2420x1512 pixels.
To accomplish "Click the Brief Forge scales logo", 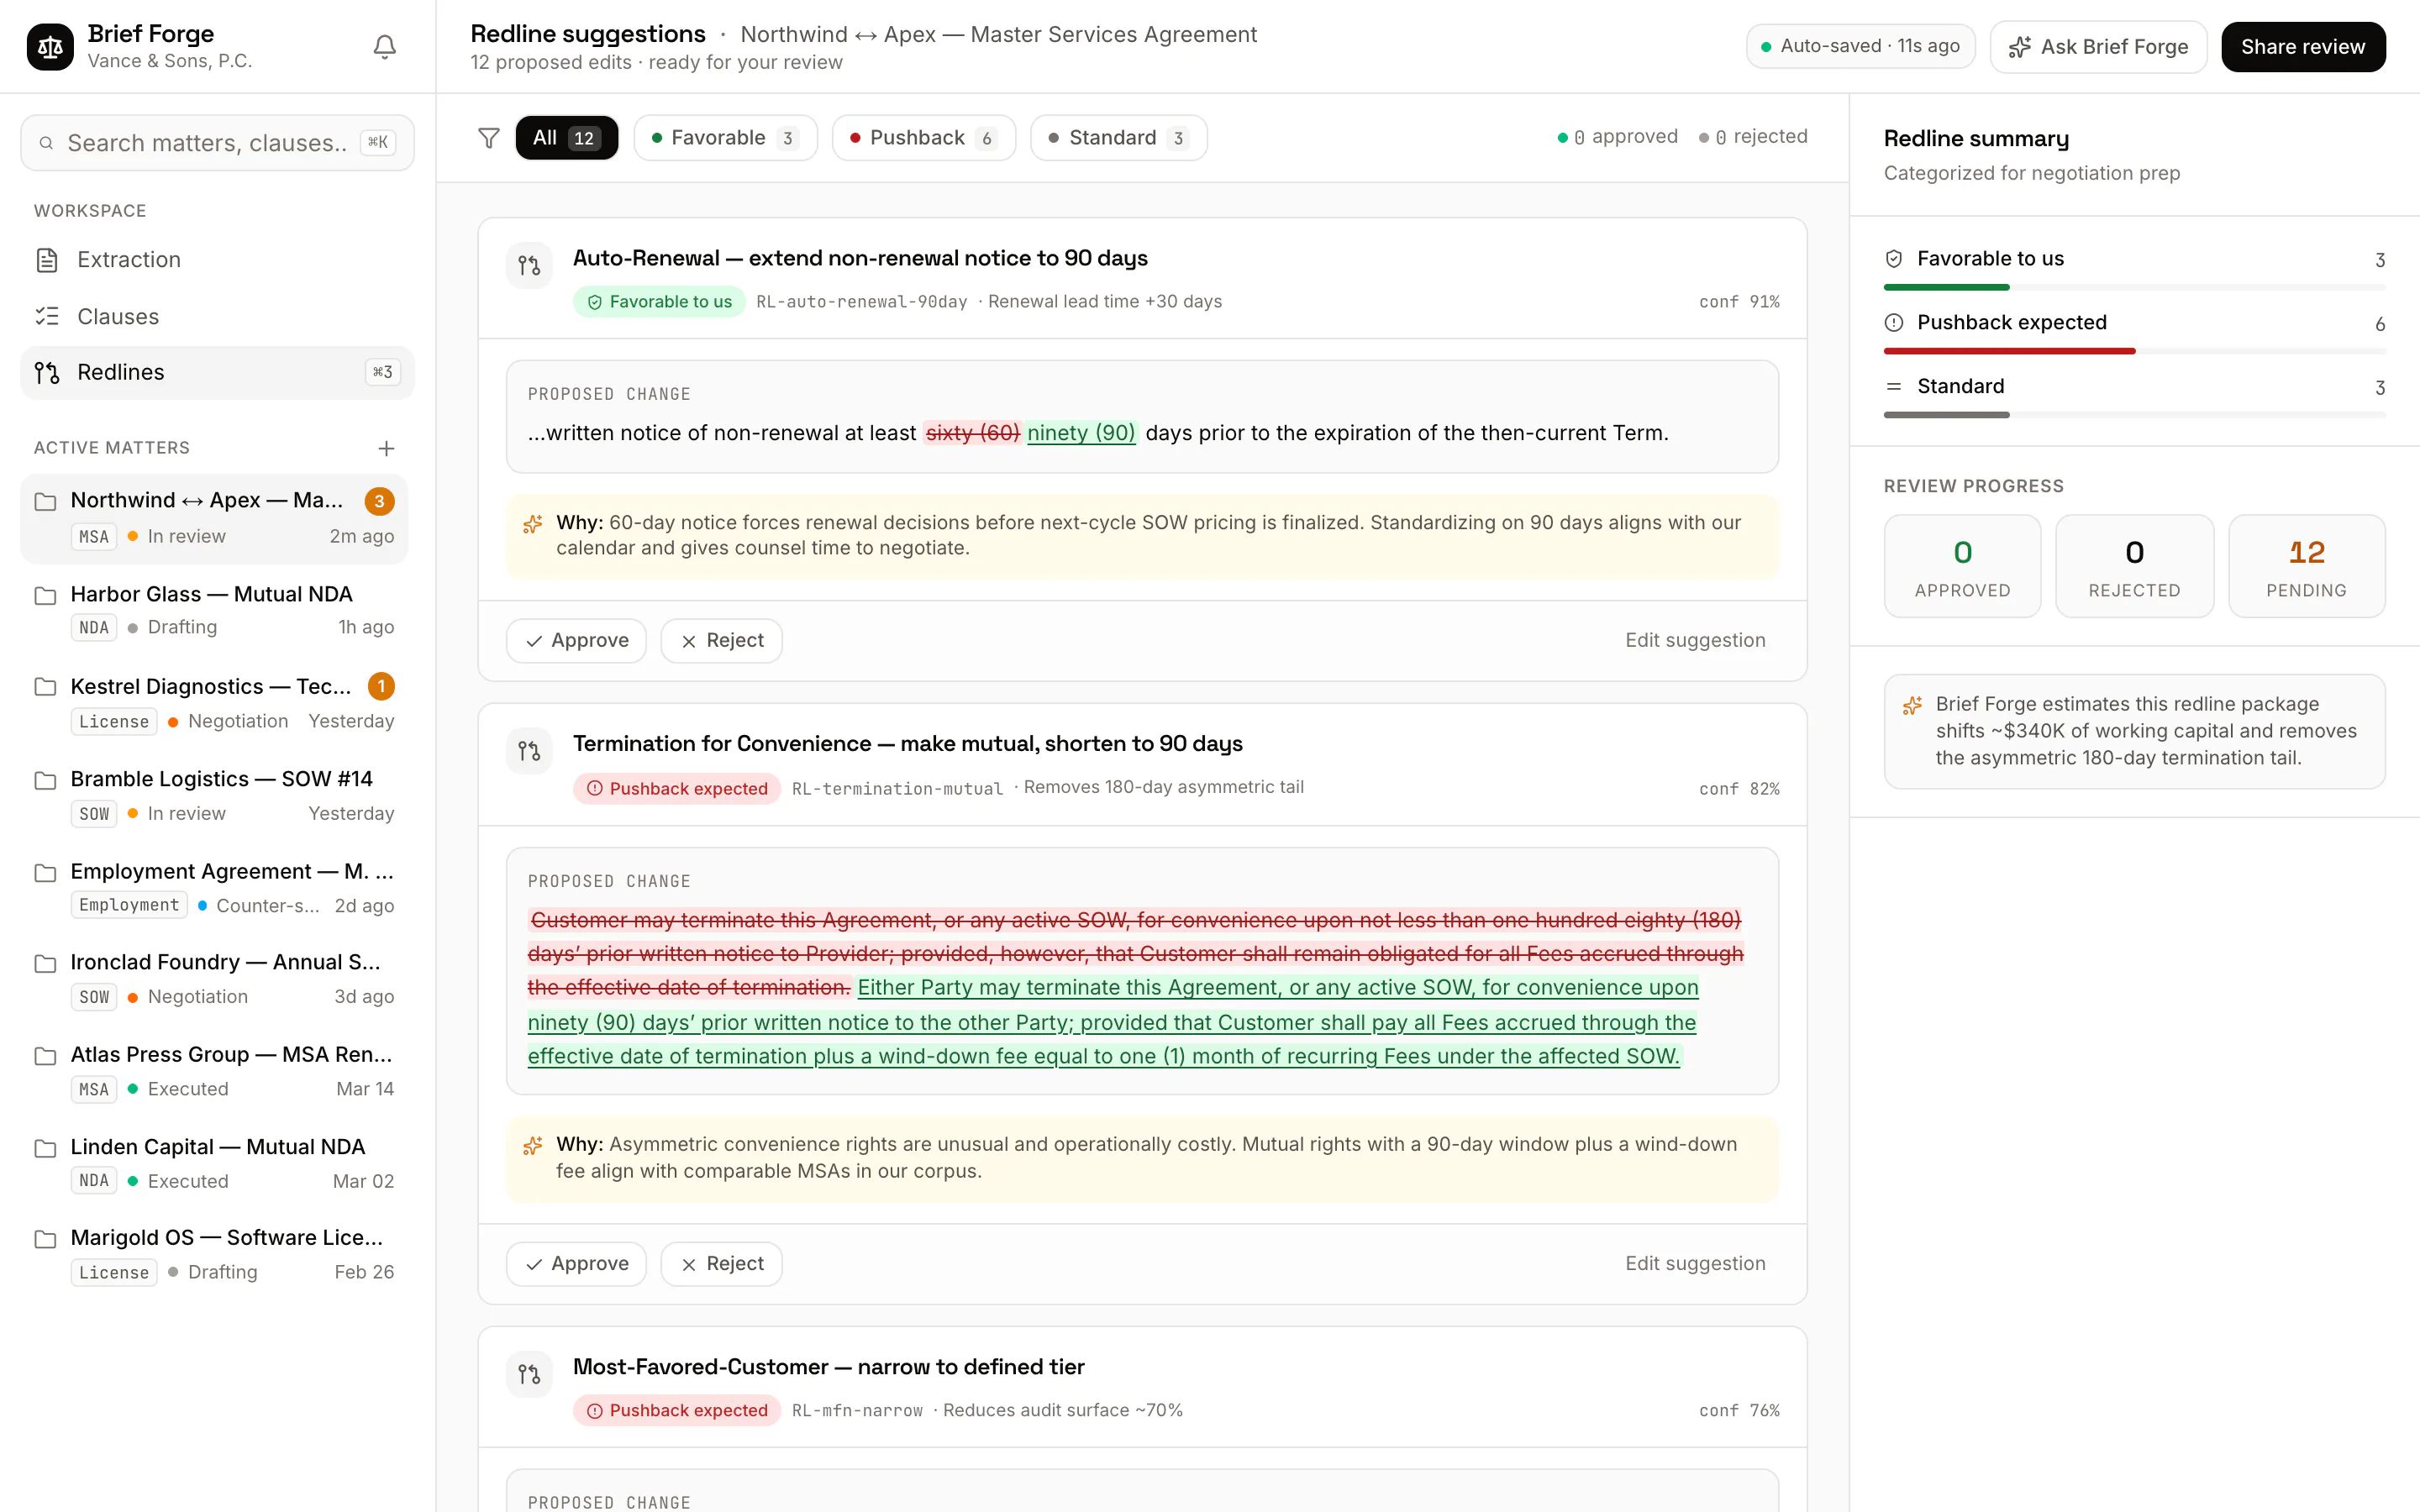I will [50, 47].
